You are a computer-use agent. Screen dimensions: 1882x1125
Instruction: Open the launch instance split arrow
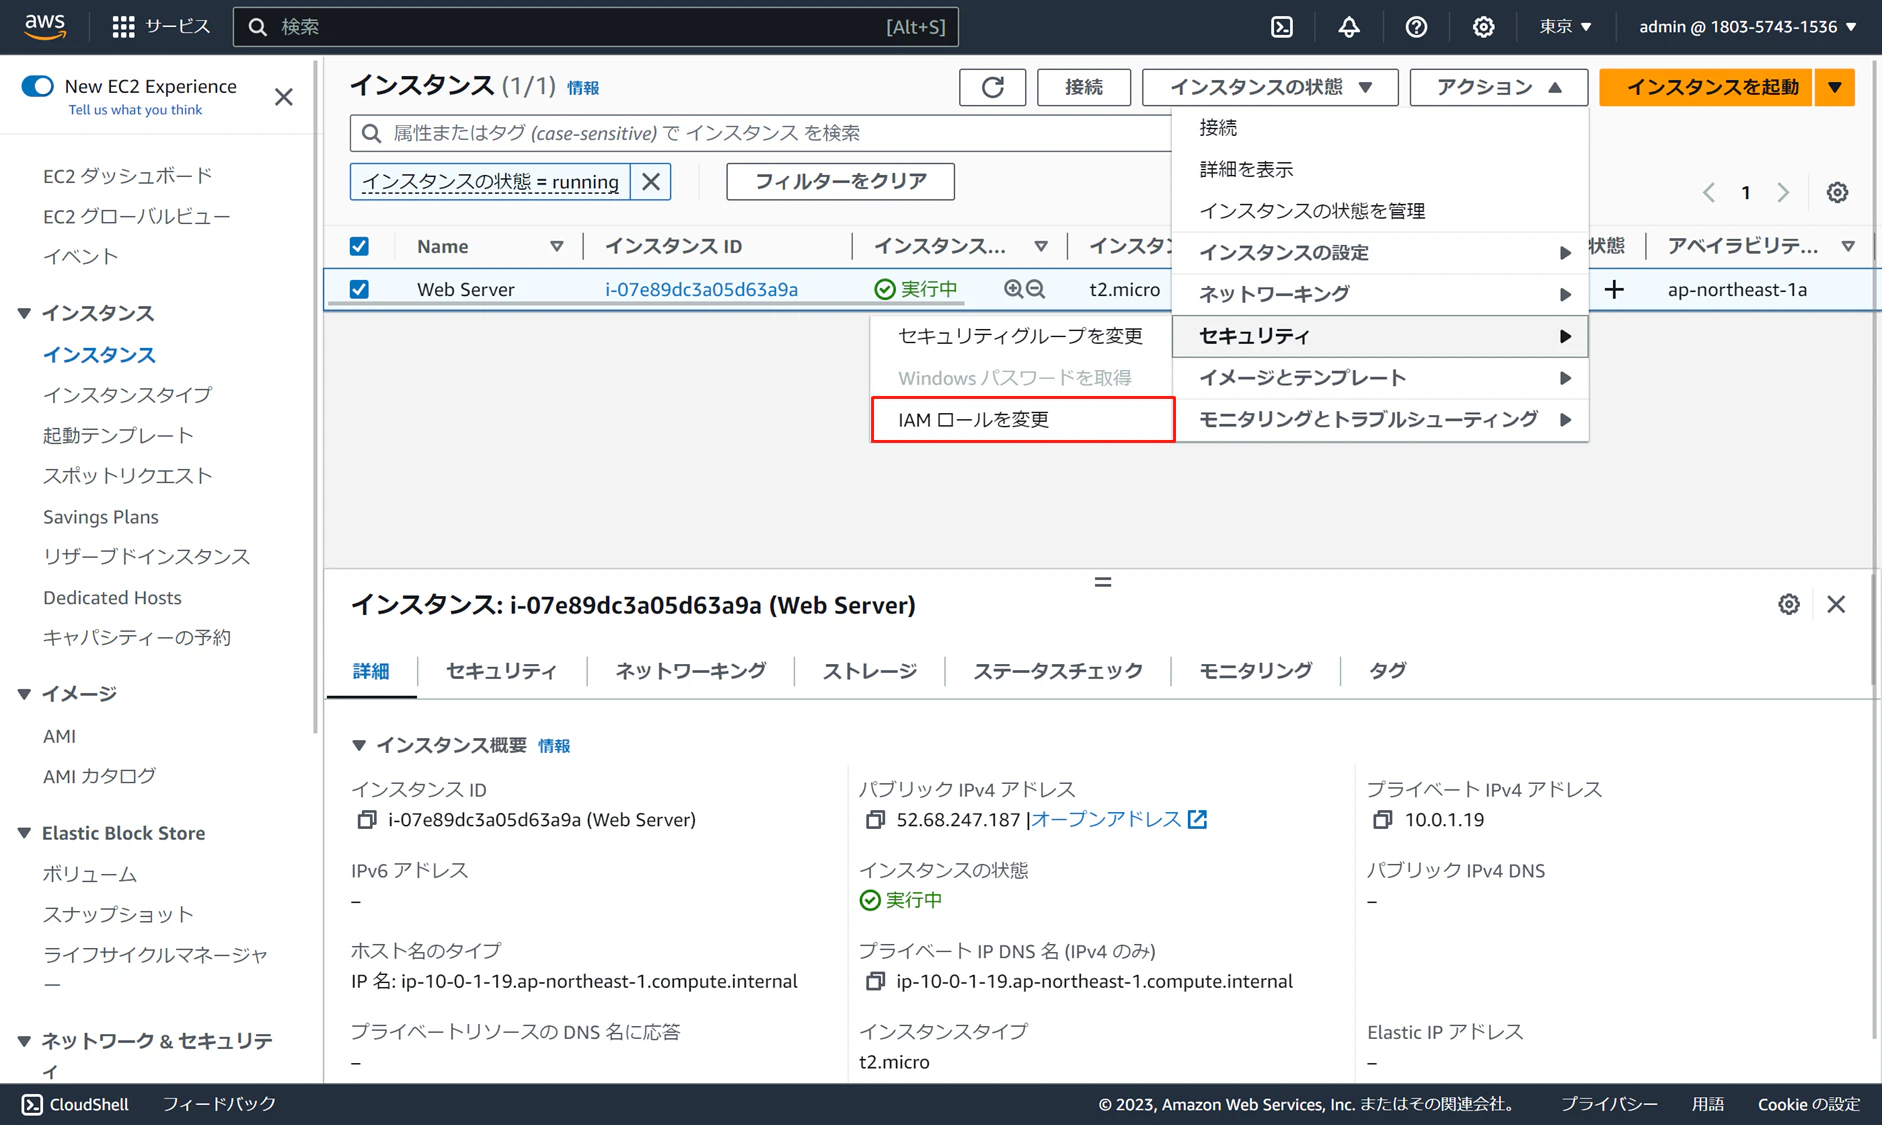(x=1835, y=87)
